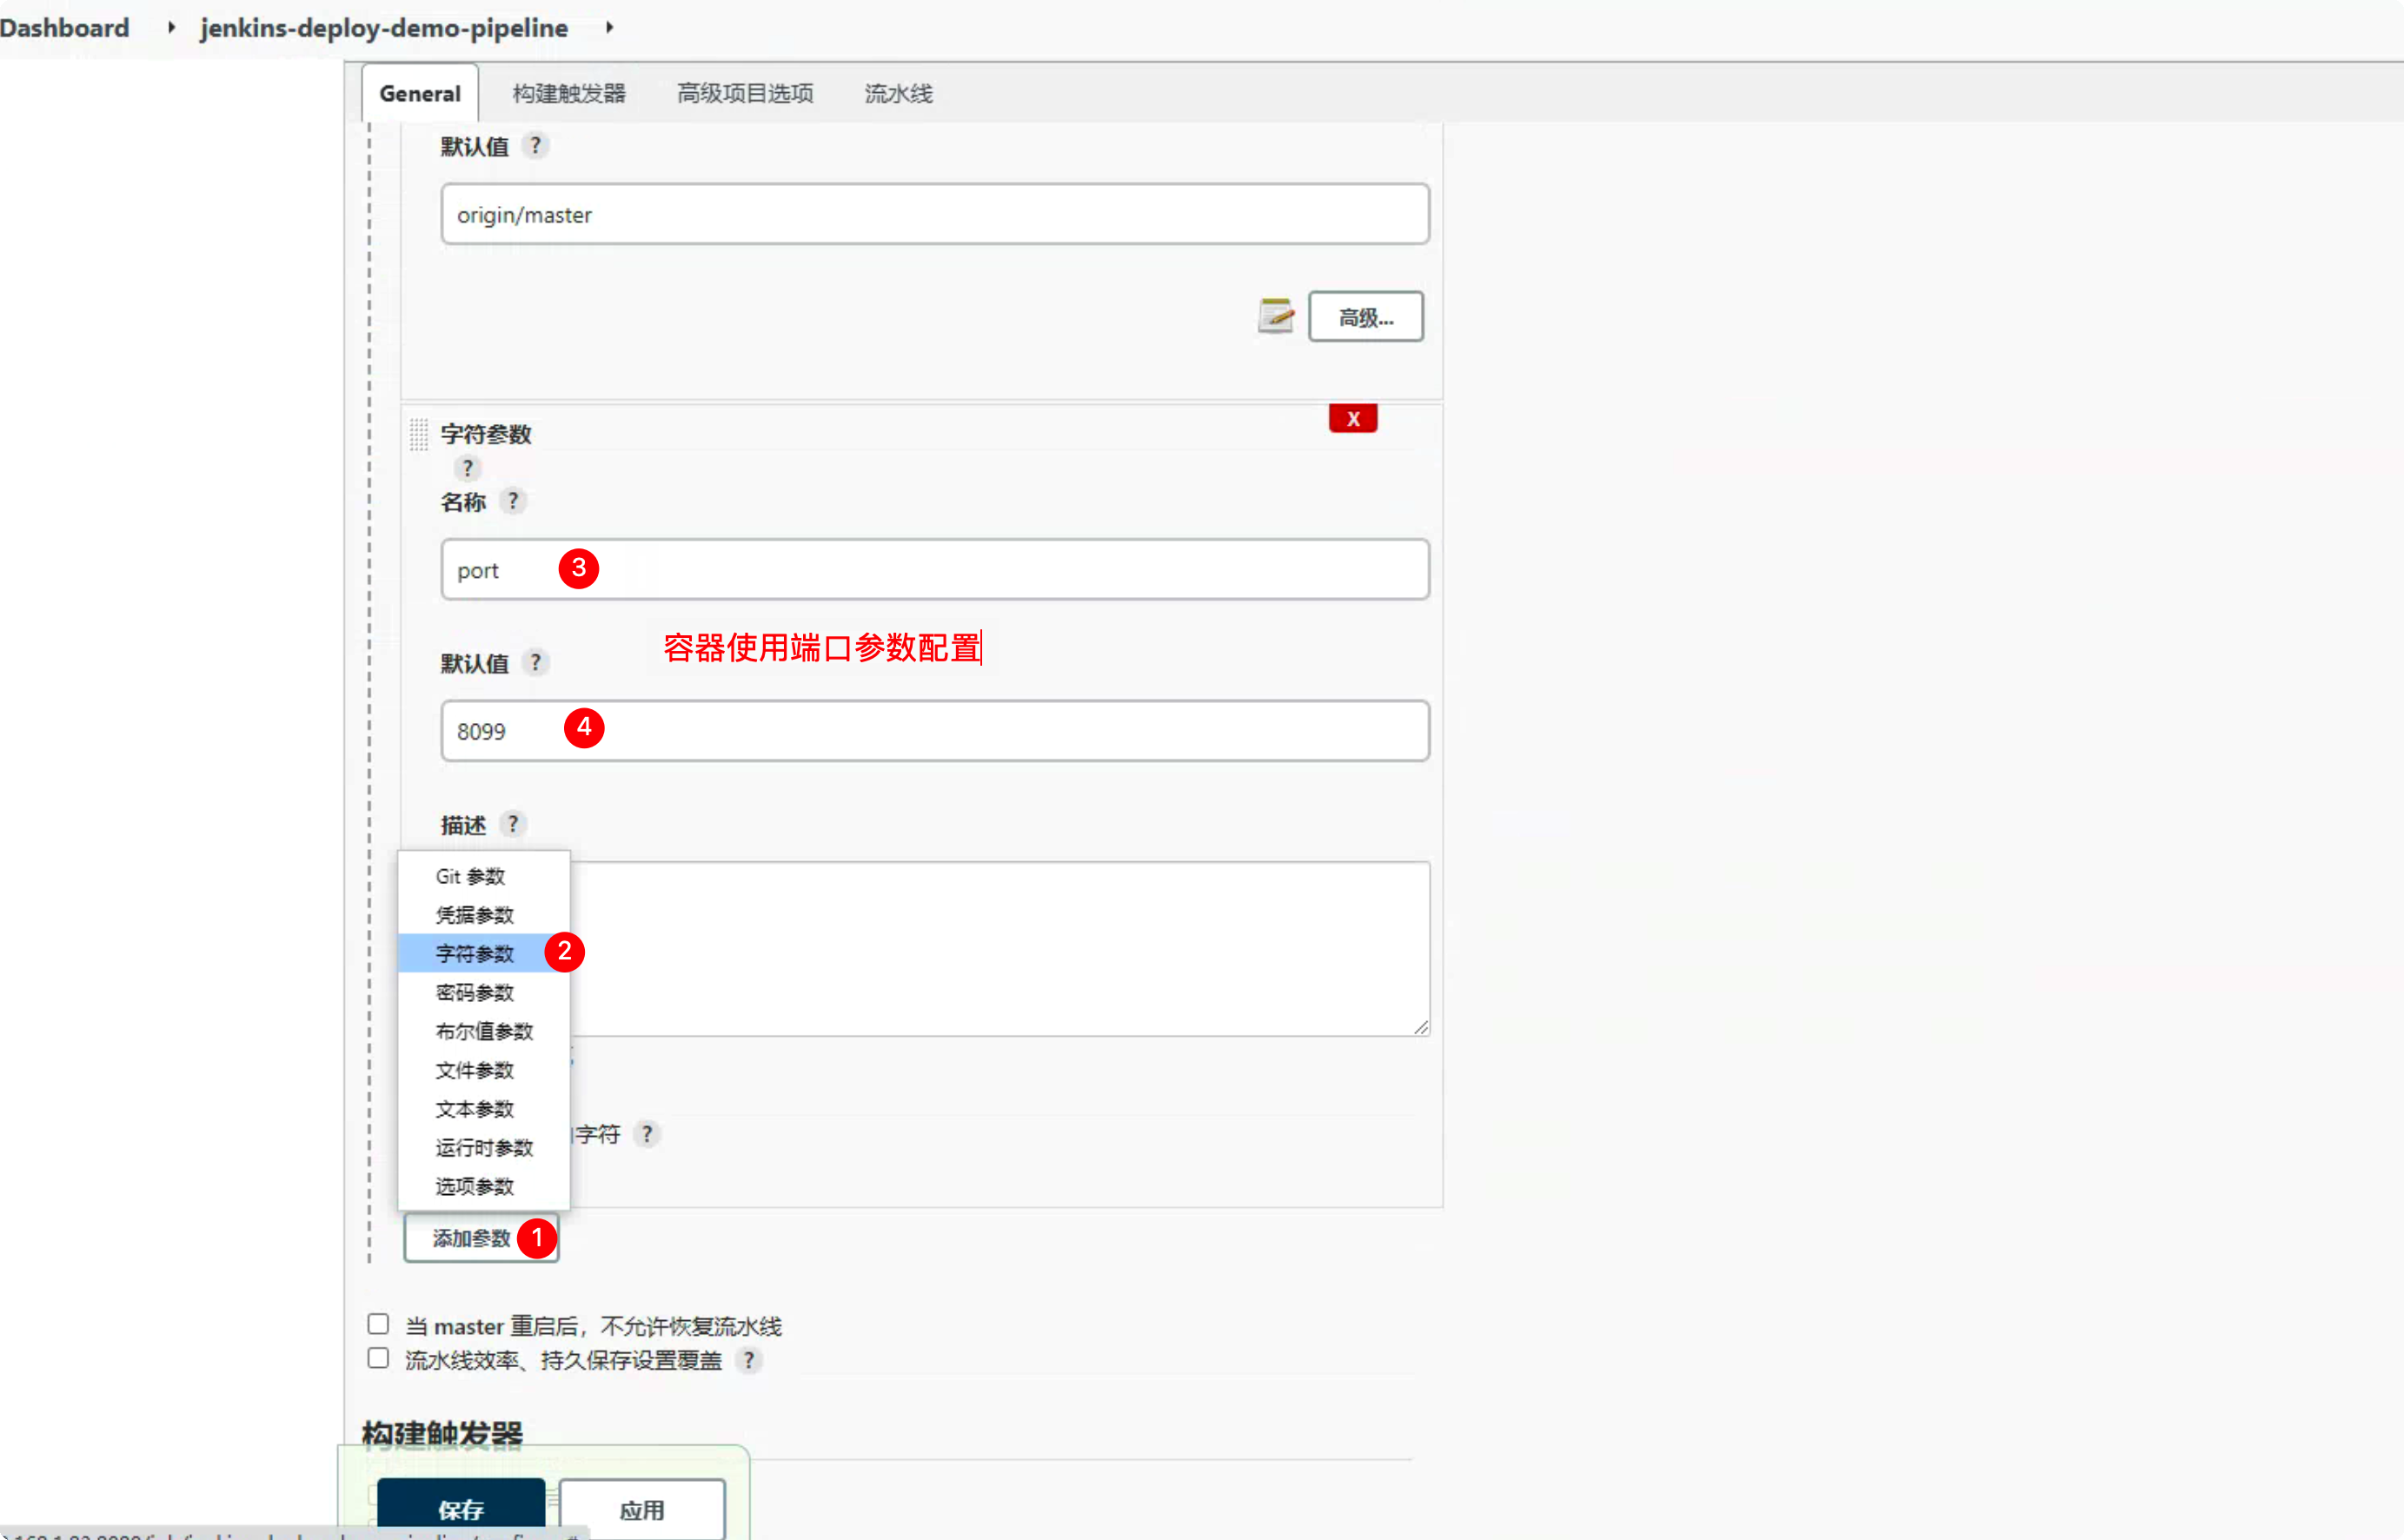This screenshot has height=1540, width=2404.
Task: Click the notepad edit icon beside 高级
Action: point(1276,316)
